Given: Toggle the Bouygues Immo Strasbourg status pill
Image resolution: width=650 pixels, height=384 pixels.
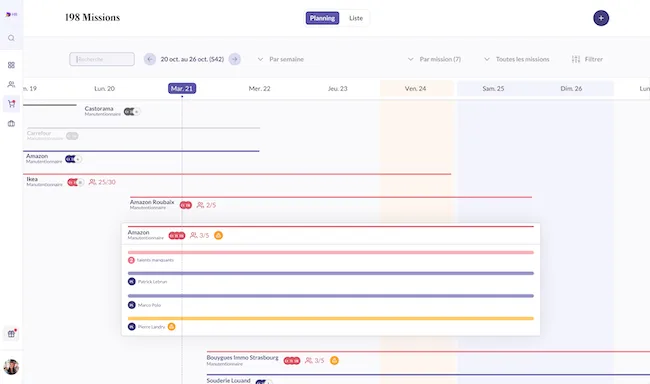Looking at the screenshot, I should pos(292,360).
